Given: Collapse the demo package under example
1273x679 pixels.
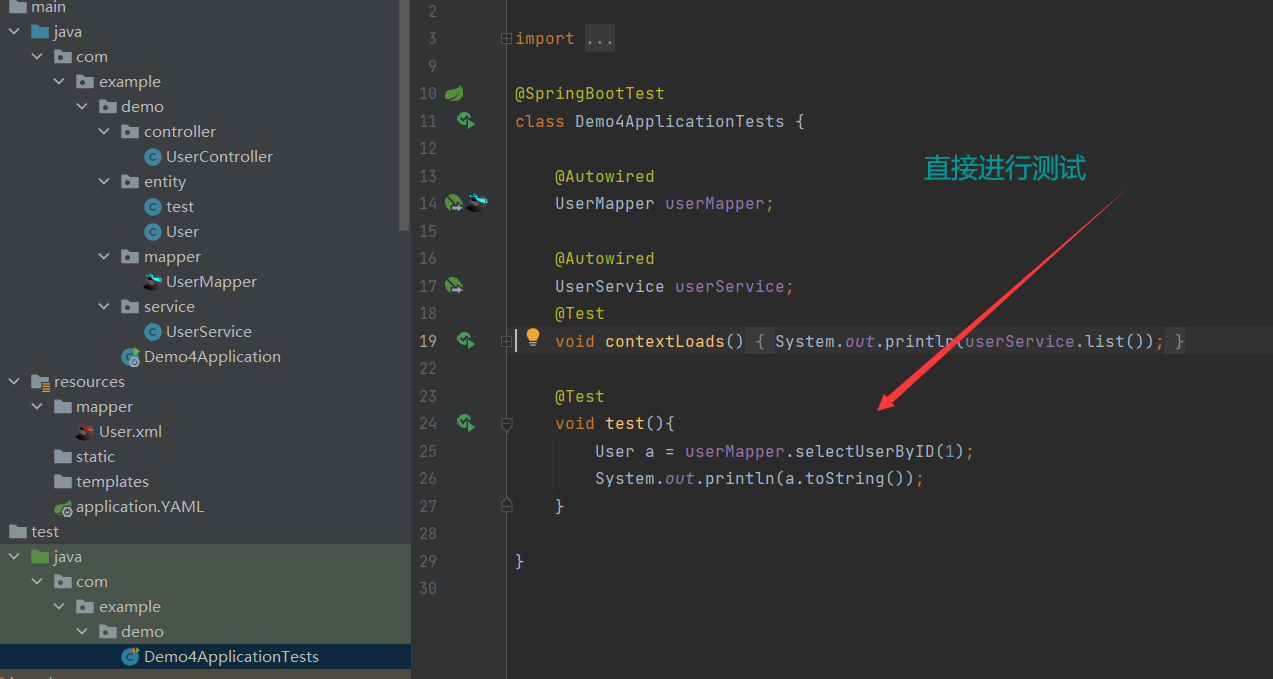Looking at the screenshot, I should pyautogui.click(x=82, y=106).
